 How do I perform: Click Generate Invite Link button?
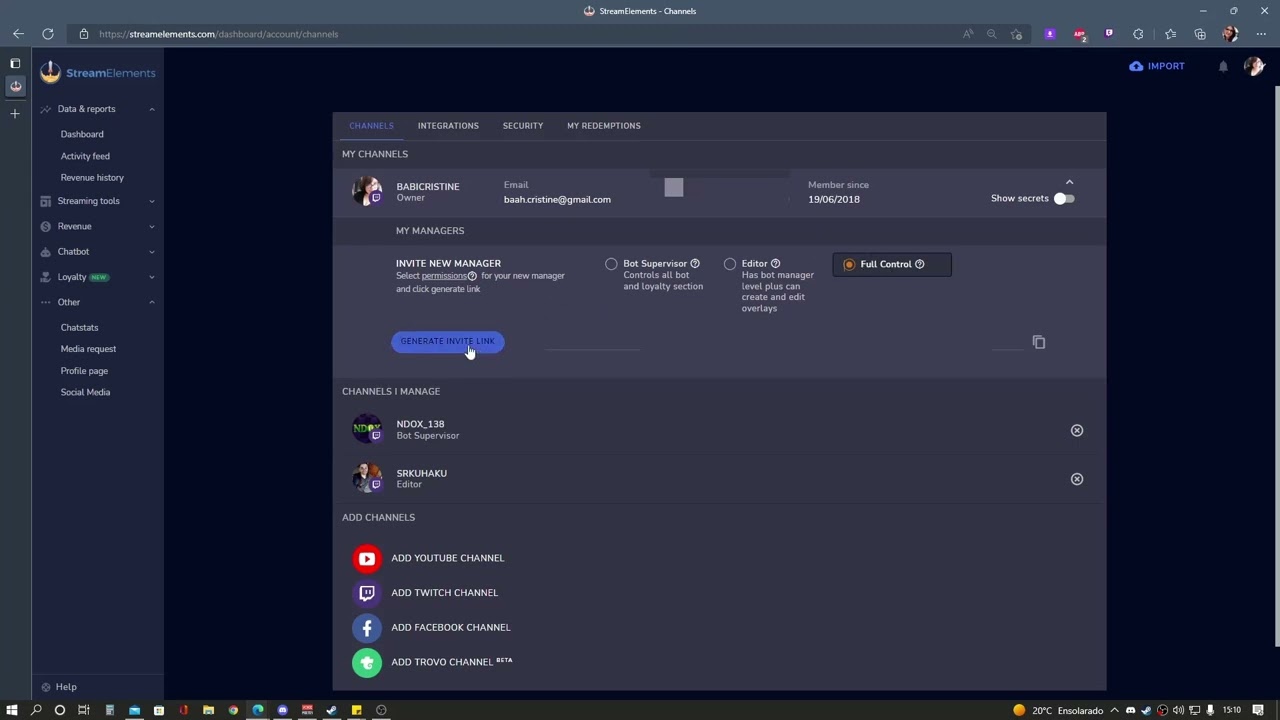coord(448,341)
